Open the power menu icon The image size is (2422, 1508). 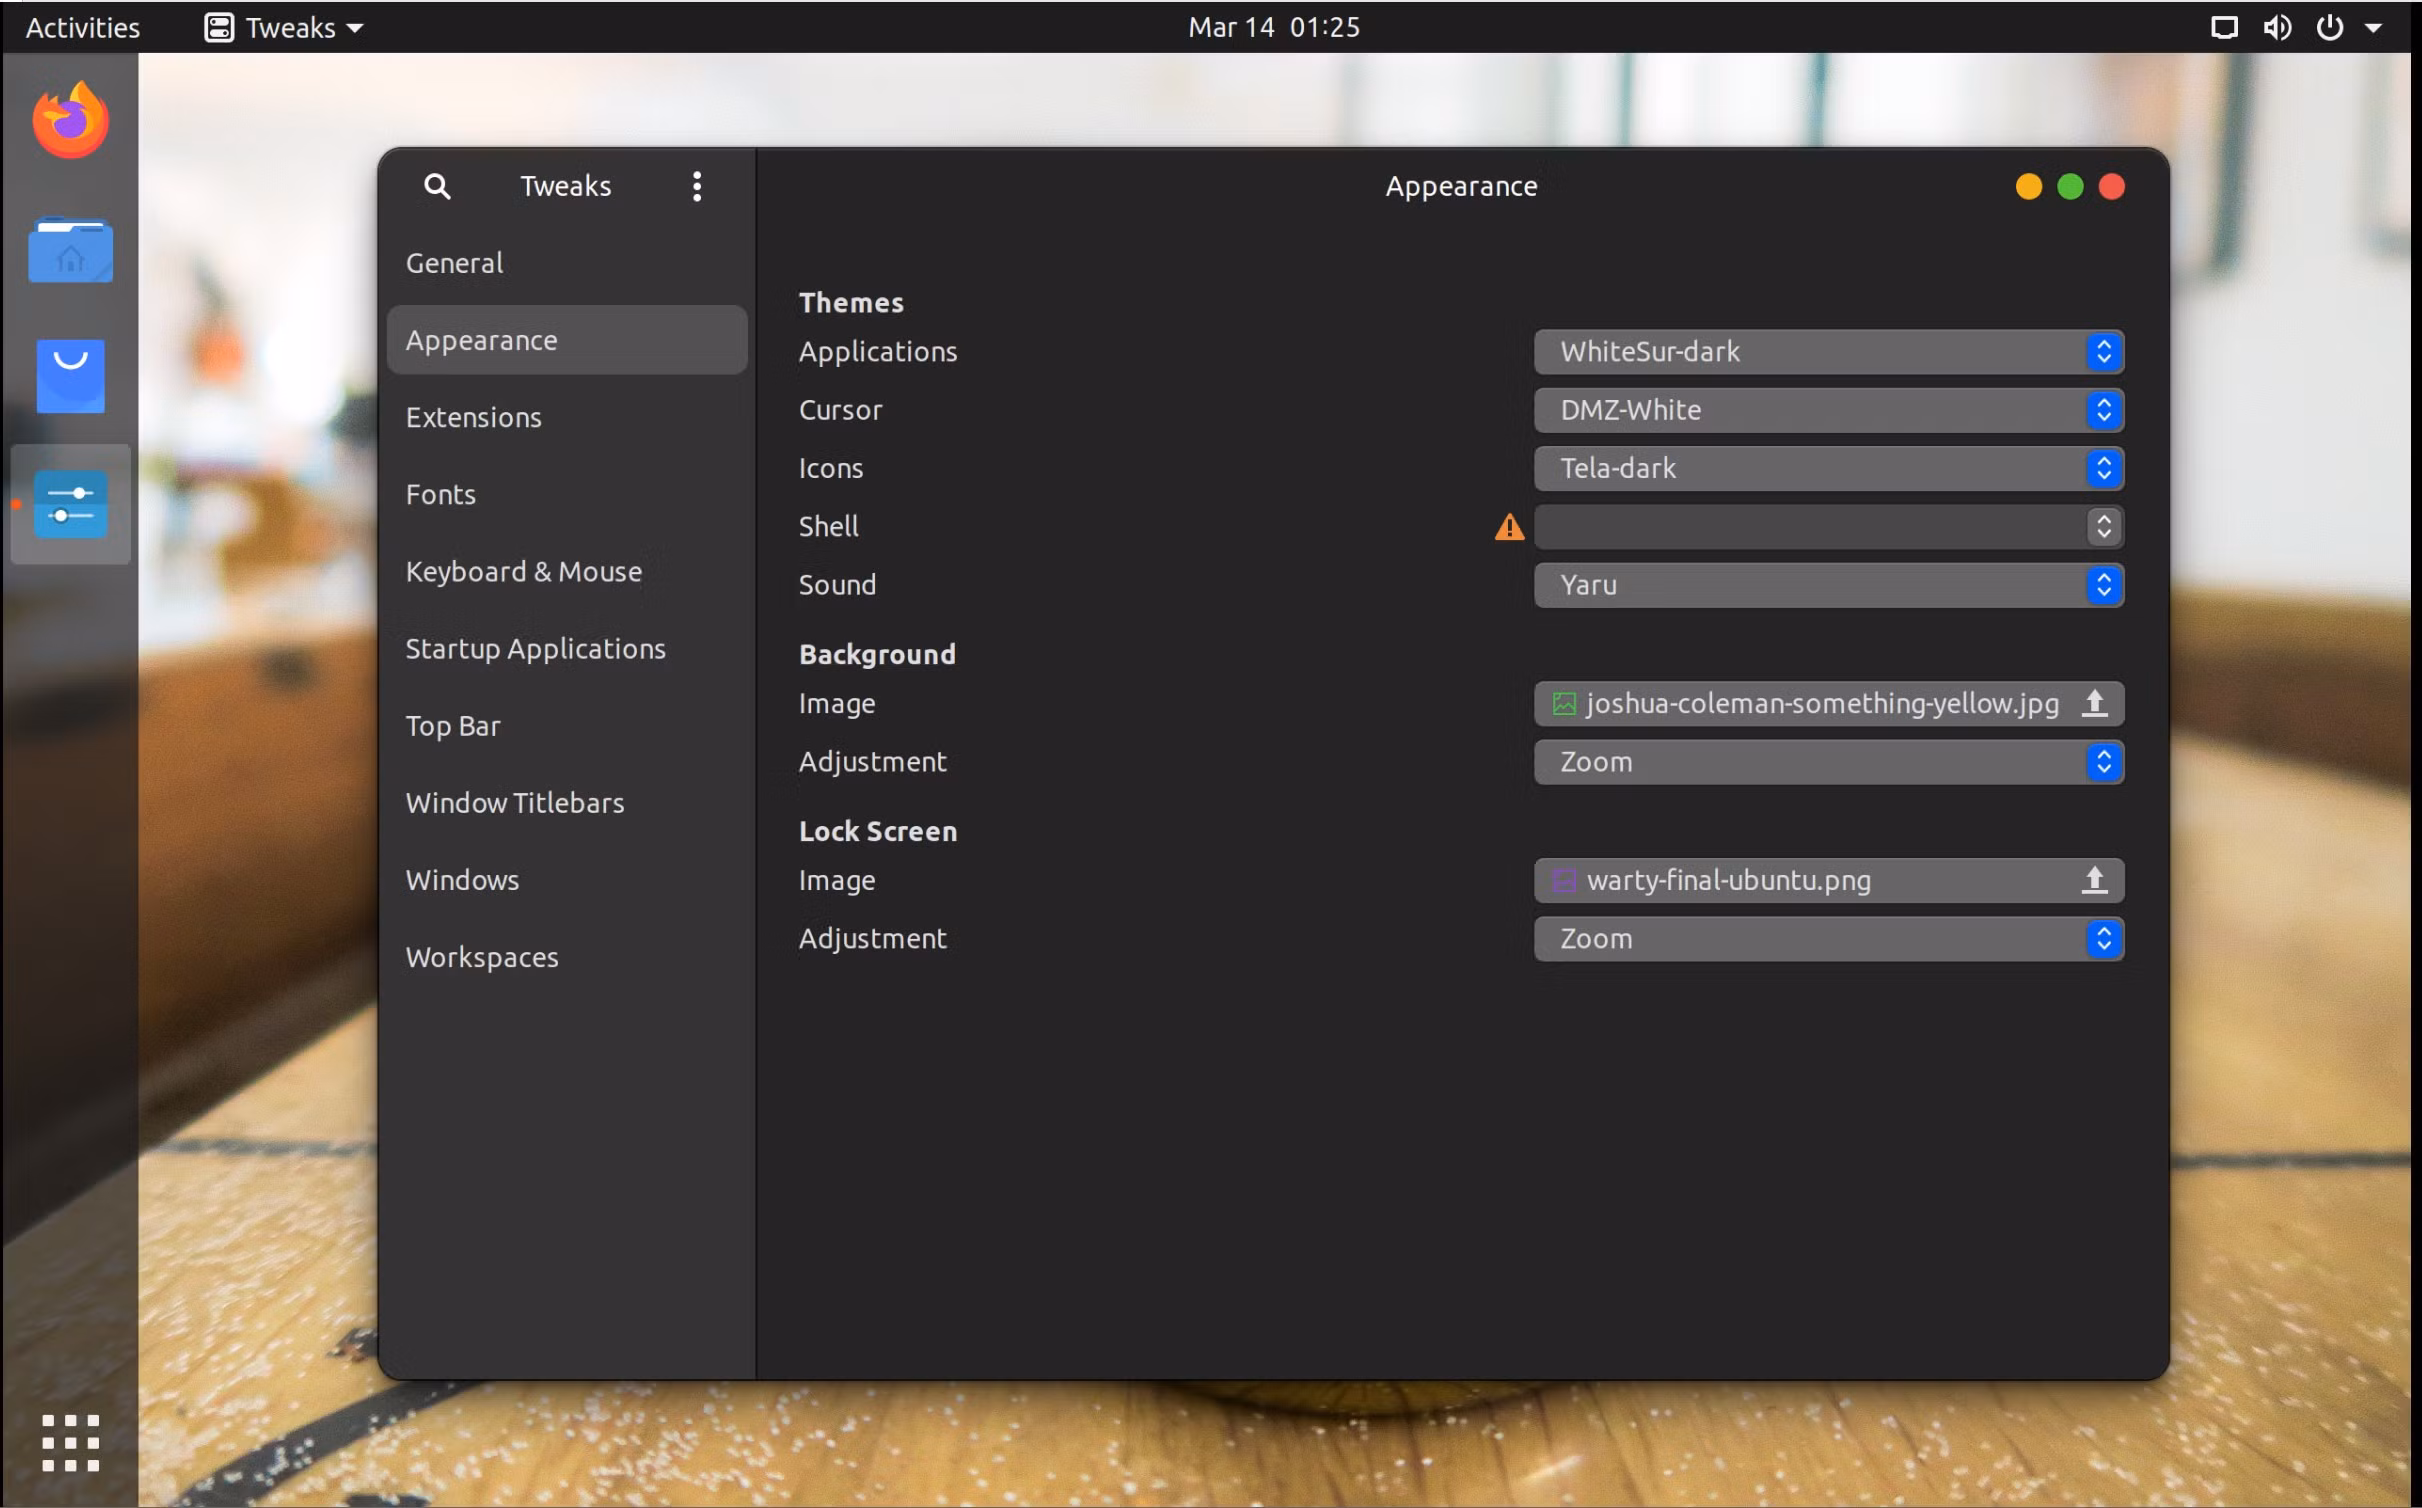tap(2329, 27)
